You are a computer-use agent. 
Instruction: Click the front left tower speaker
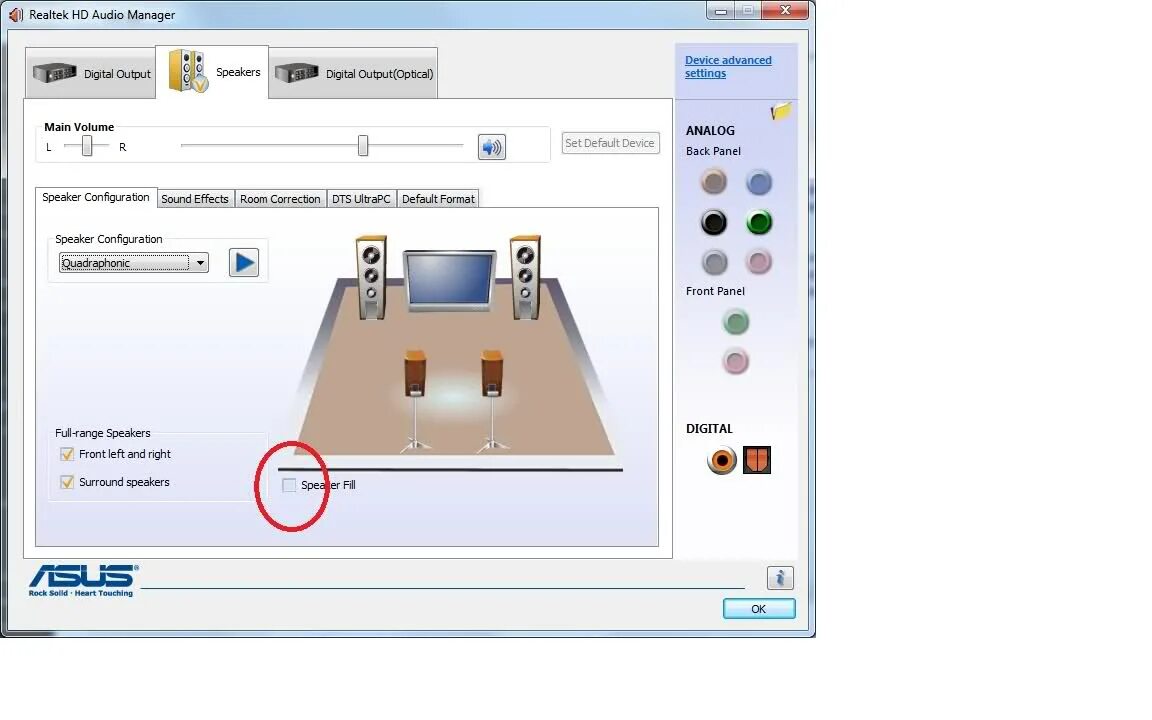click(371, 277)
